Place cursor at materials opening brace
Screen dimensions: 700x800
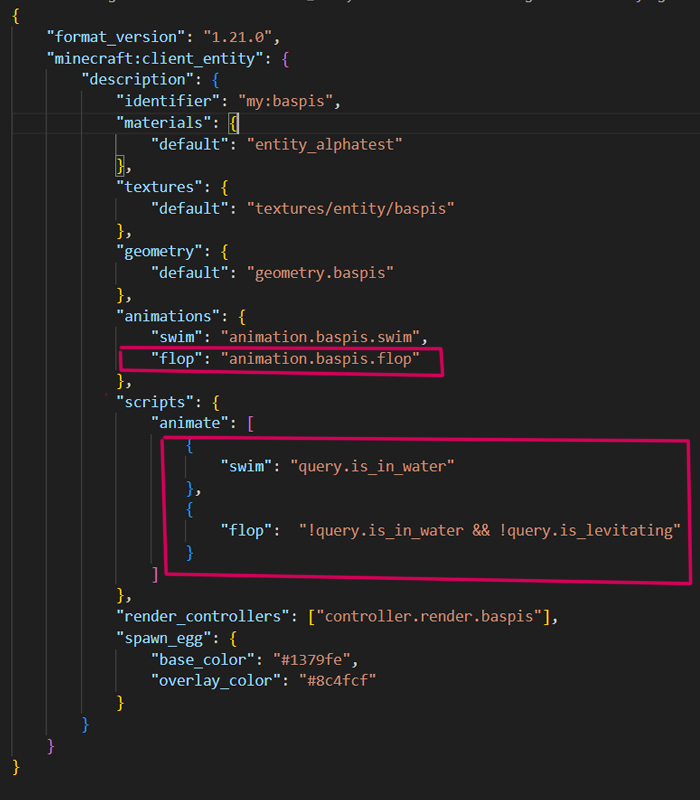click(233, 123)
